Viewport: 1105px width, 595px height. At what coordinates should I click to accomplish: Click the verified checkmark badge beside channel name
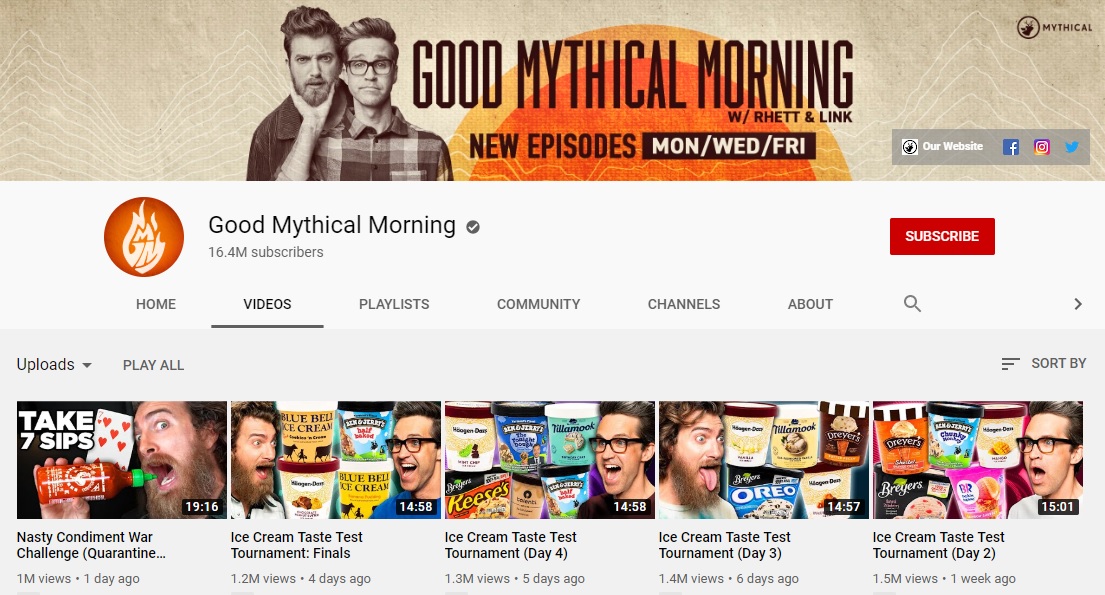(x=473, y=226)
